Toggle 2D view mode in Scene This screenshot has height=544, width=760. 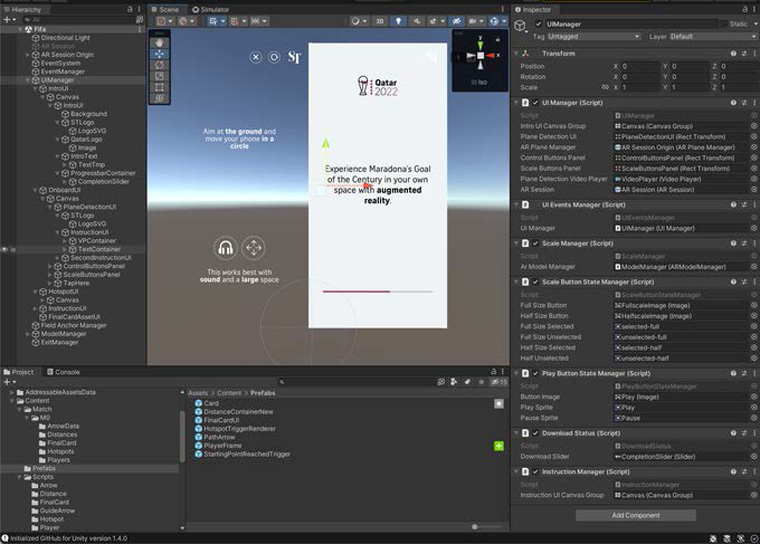pyautogui.click(x=380, y=21)
